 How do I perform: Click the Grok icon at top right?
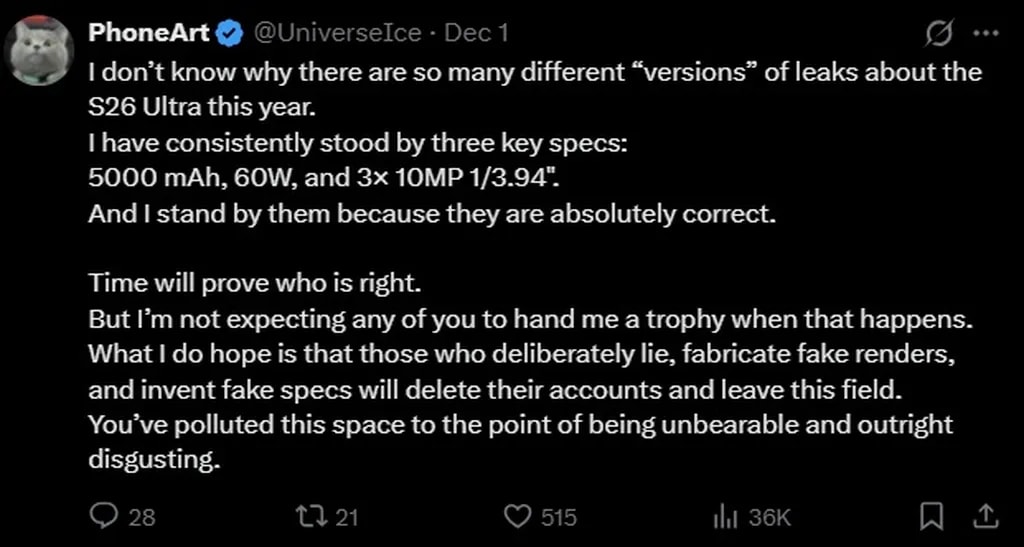tap(938, 34)
